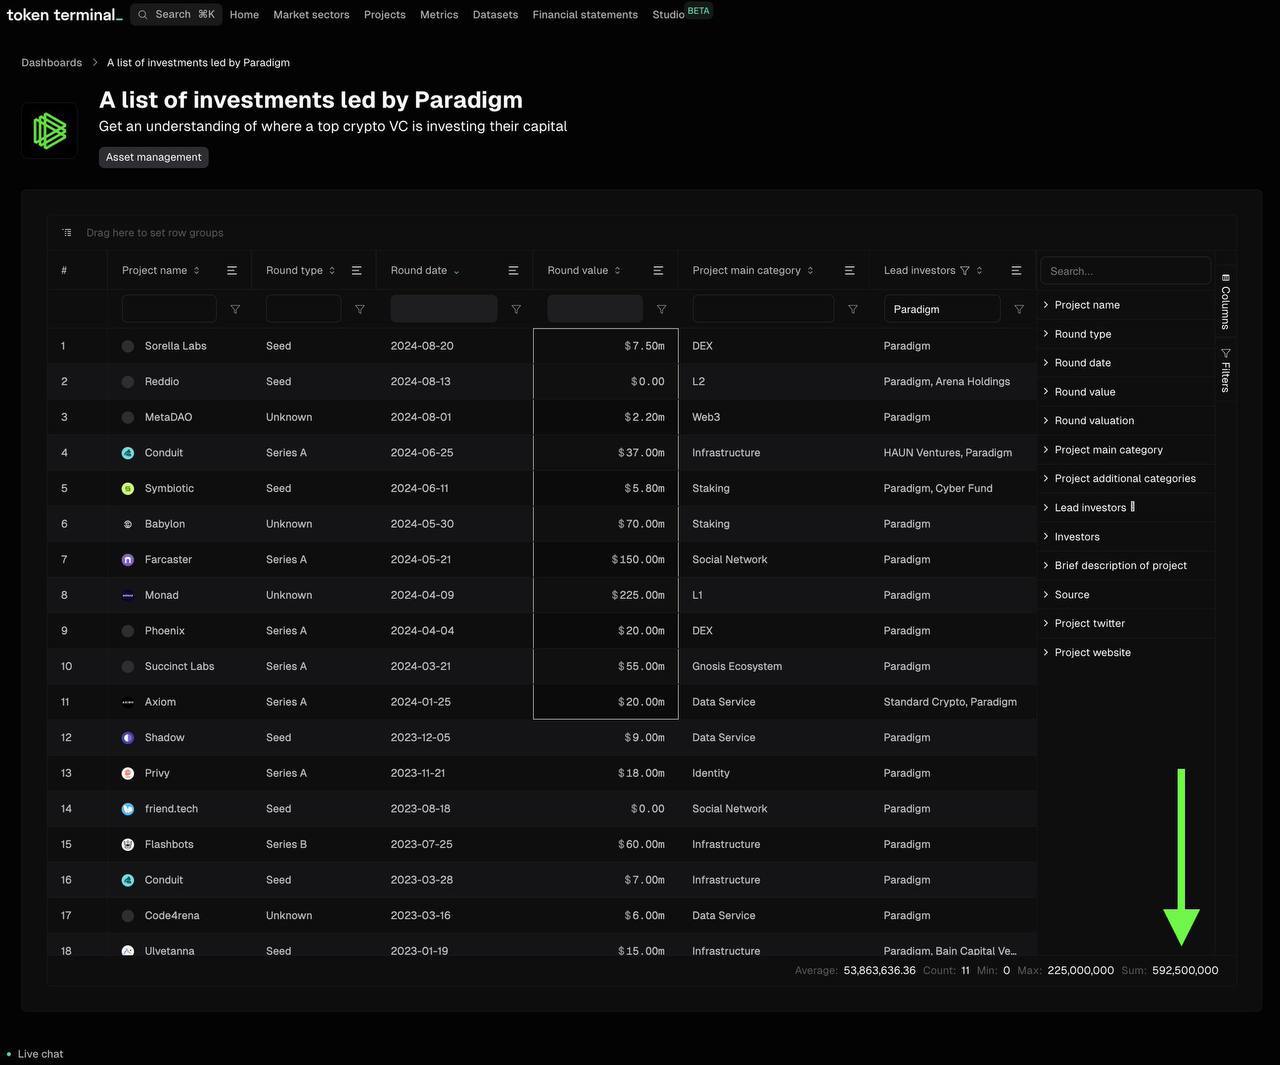Open the Round type column menu icon
Screen dimensions: 1280x1065
pyautogui.click(x=357, y=271)
